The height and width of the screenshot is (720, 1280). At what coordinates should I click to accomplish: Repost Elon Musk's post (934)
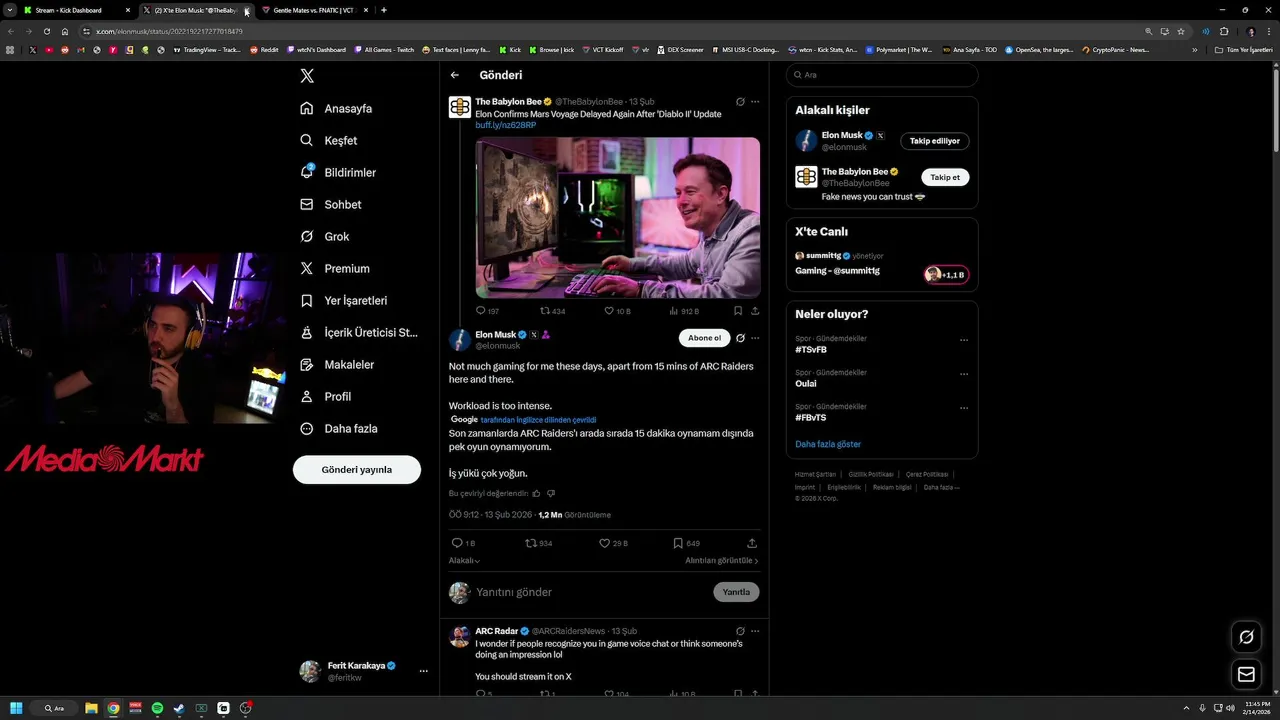[x=539, y=543]
